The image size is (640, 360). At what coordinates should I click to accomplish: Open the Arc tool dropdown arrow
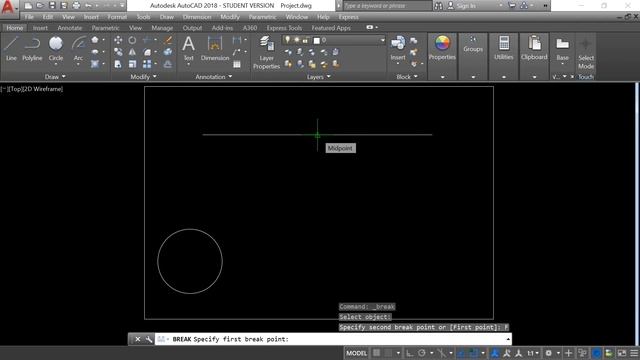[78, 64]
